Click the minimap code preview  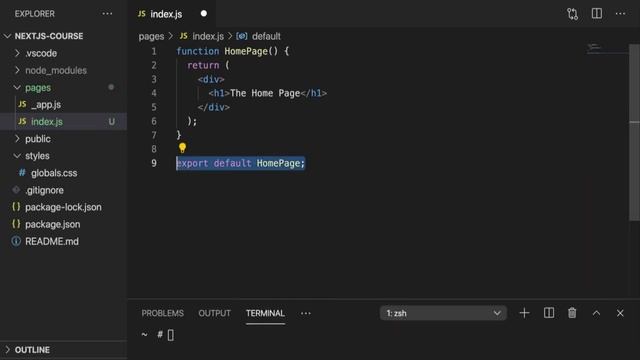594,47
